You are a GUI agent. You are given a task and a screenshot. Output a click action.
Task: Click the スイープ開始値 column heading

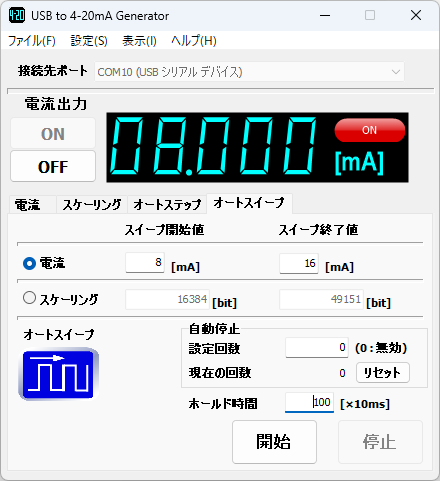click(164, 230)
